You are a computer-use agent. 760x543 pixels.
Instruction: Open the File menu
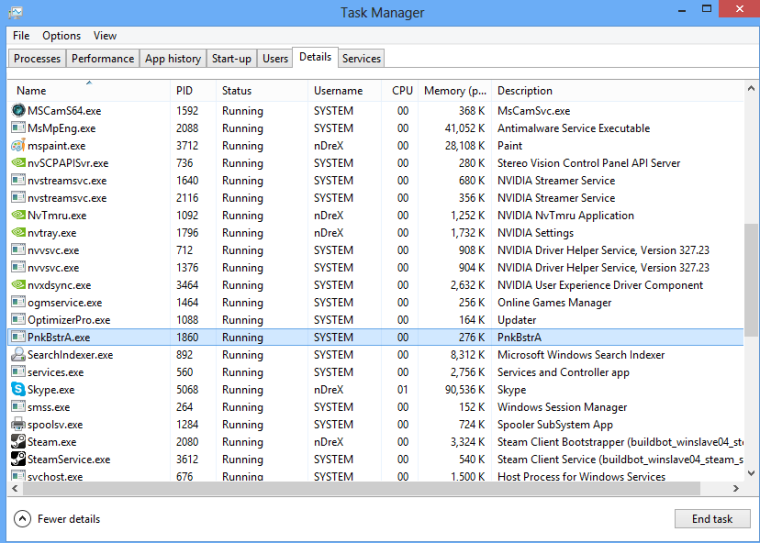pos(21,36)
